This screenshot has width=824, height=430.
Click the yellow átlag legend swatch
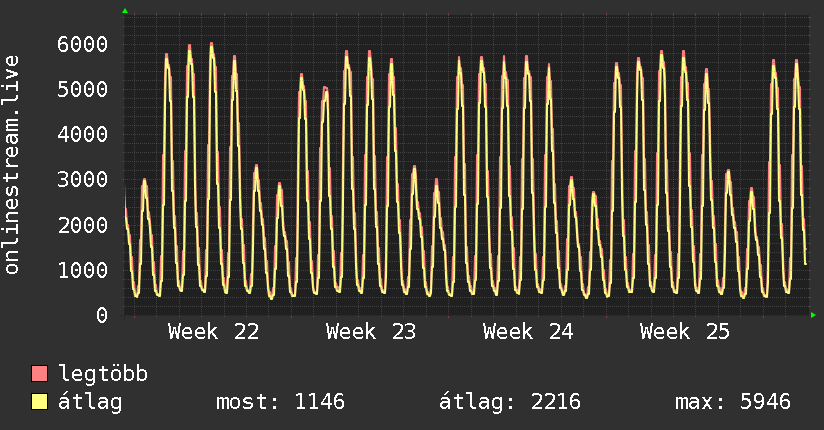(39, 401)
